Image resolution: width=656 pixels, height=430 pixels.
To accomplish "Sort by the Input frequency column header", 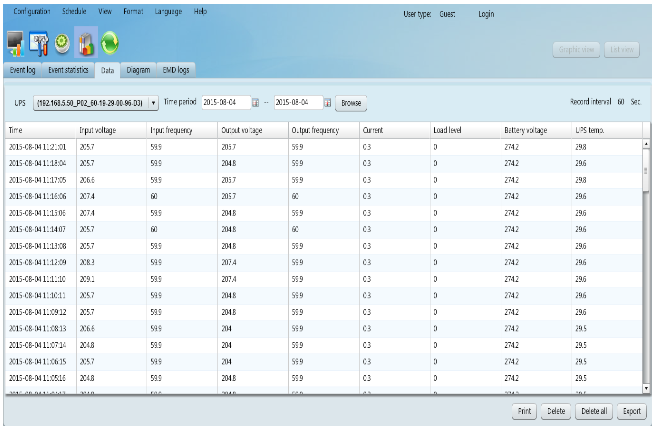I will (x=182, y=131).
